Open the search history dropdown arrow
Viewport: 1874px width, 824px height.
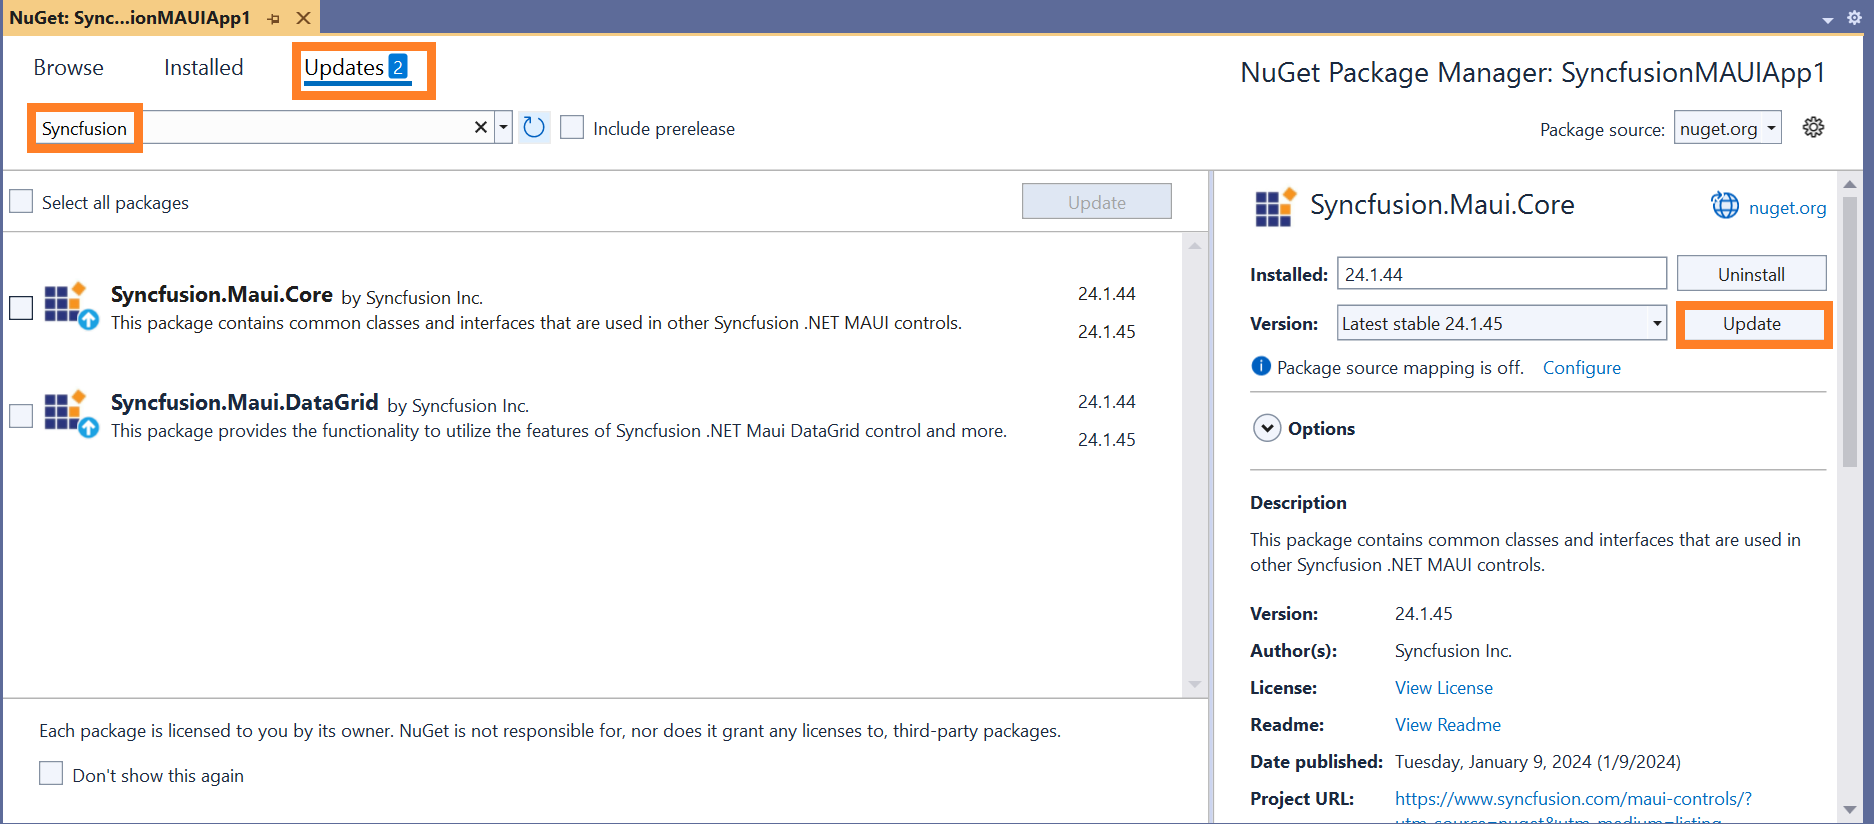coord(503,127)
